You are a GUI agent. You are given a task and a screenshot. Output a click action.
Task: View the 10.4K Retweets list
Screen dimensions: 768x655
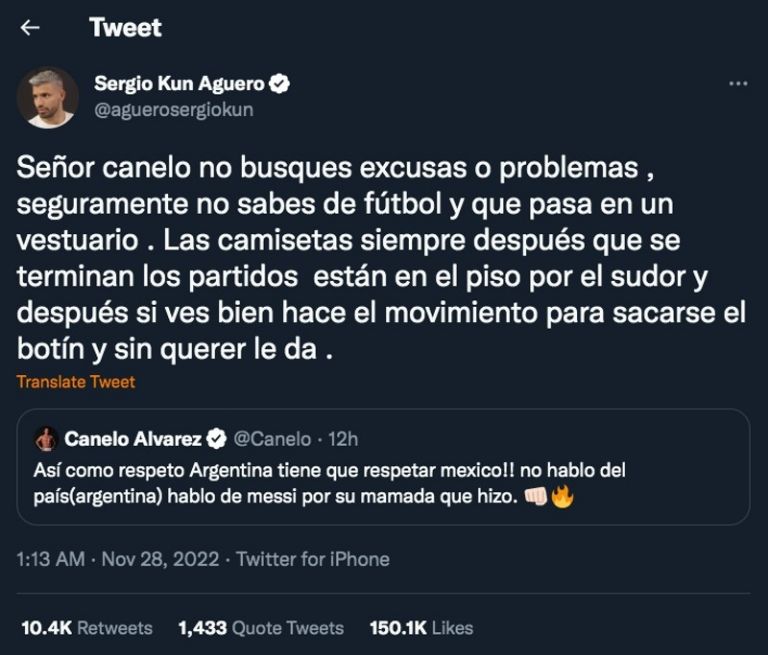[87, 628]
